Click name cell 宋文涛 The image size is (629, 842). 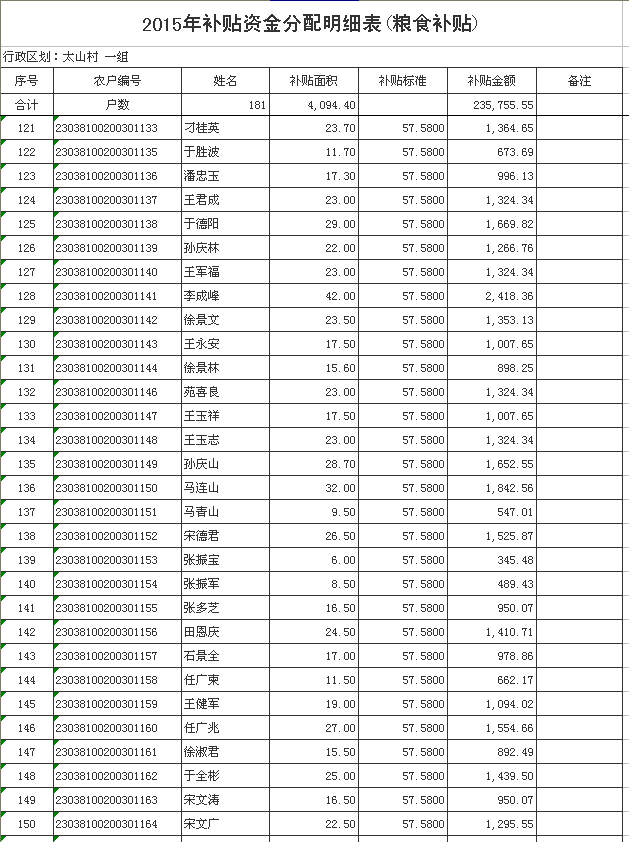tap(226, 800)
